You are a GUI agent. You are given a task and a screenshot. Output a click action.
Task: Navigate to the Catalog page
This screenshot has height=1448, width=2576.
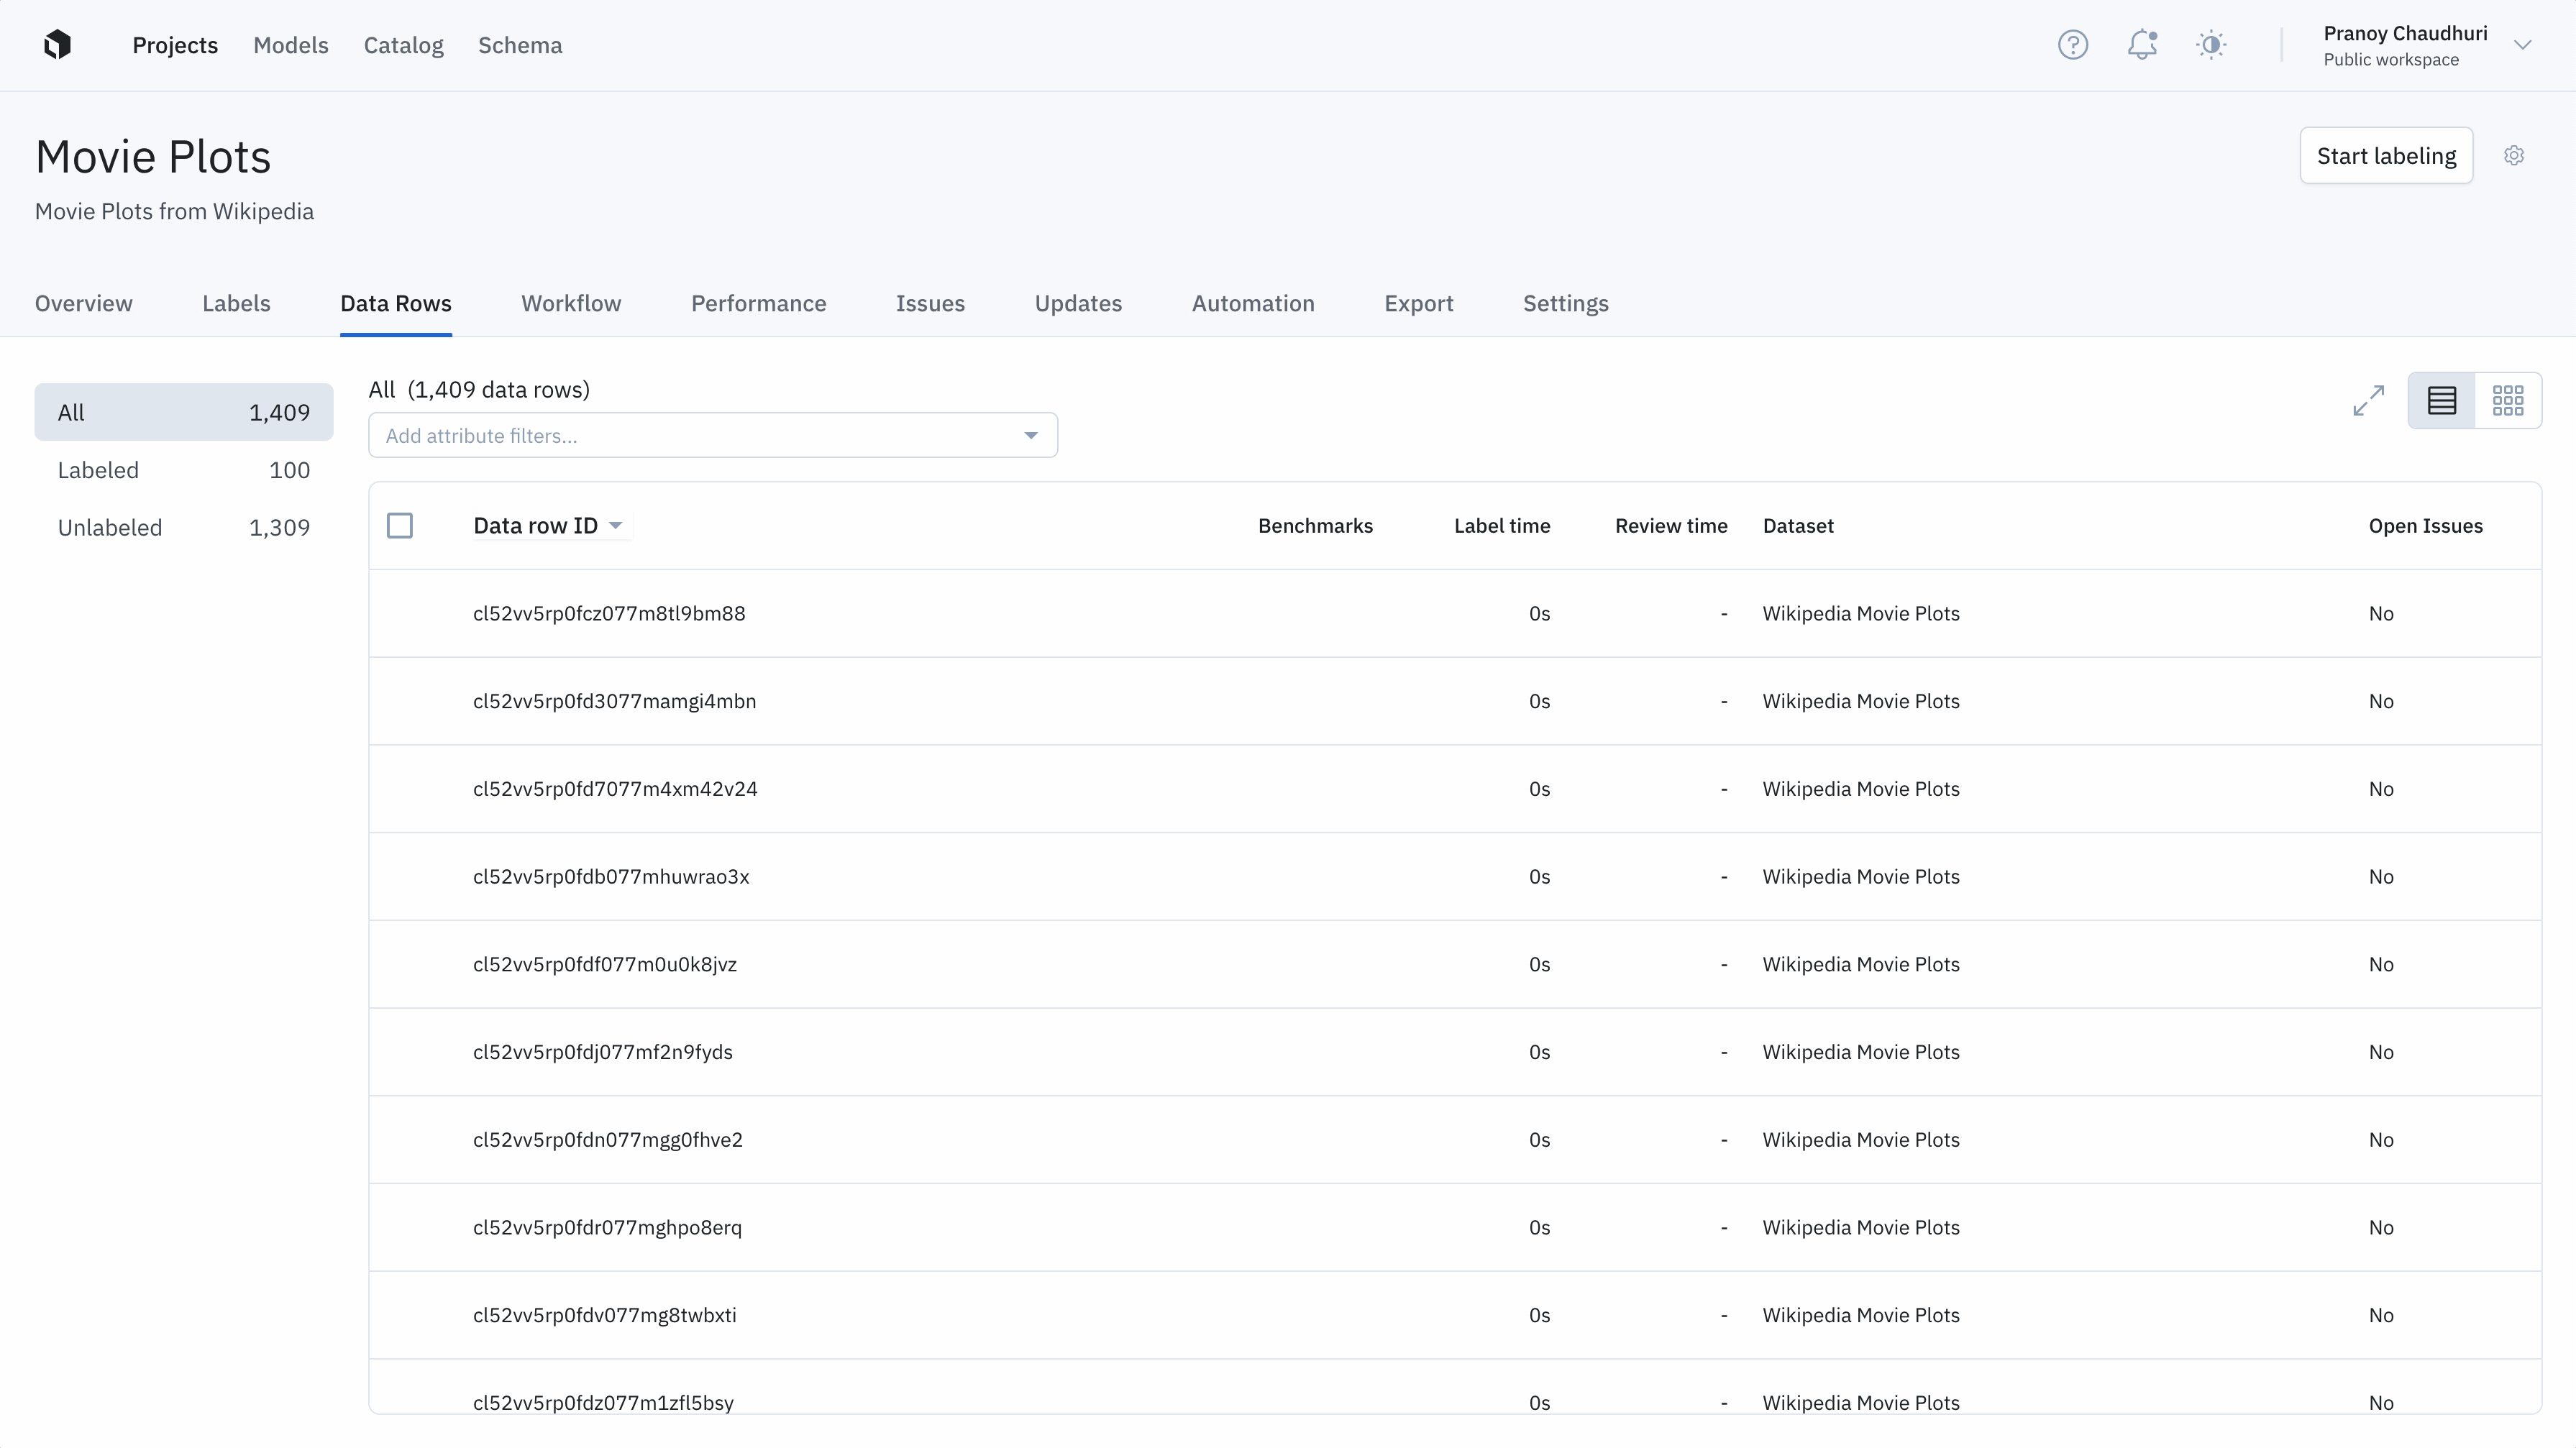(403, 45)
